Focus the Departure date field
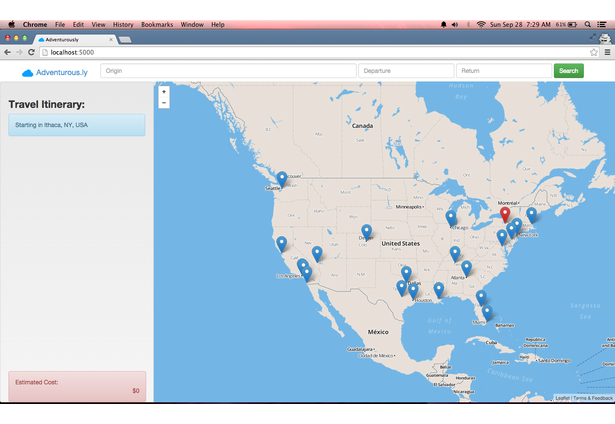The image size is (615, 424). (406, 71)
